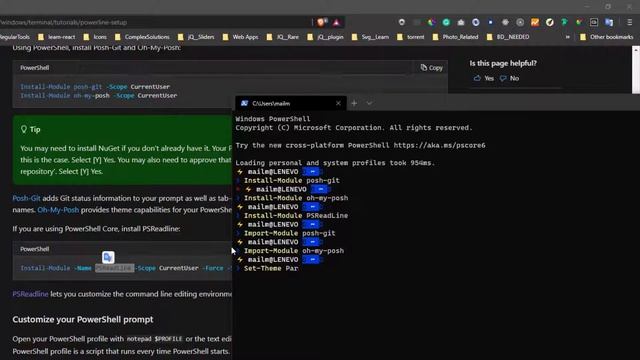Click the teal circle extension icon
640x360 pixels.
[446, 22]
